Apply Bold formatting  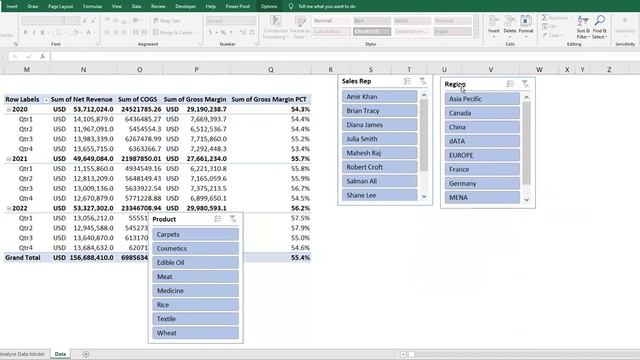pyautogui.click(x=25, y=32)
